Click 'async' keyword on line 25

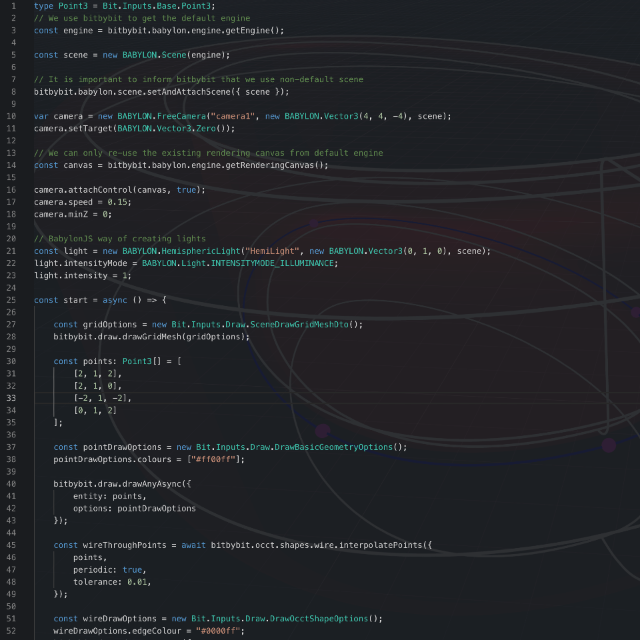115,300
